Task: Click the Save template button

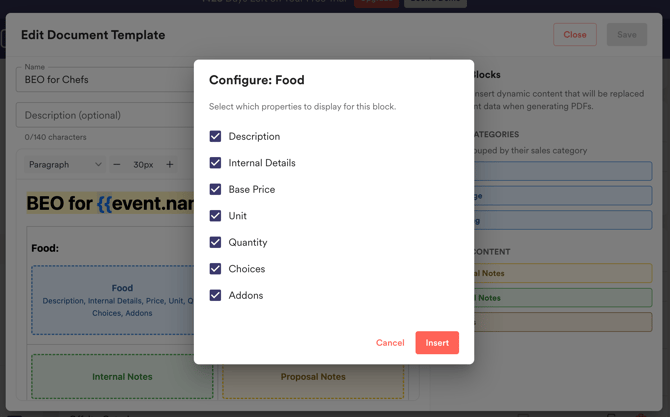Action: coord(627,35)
